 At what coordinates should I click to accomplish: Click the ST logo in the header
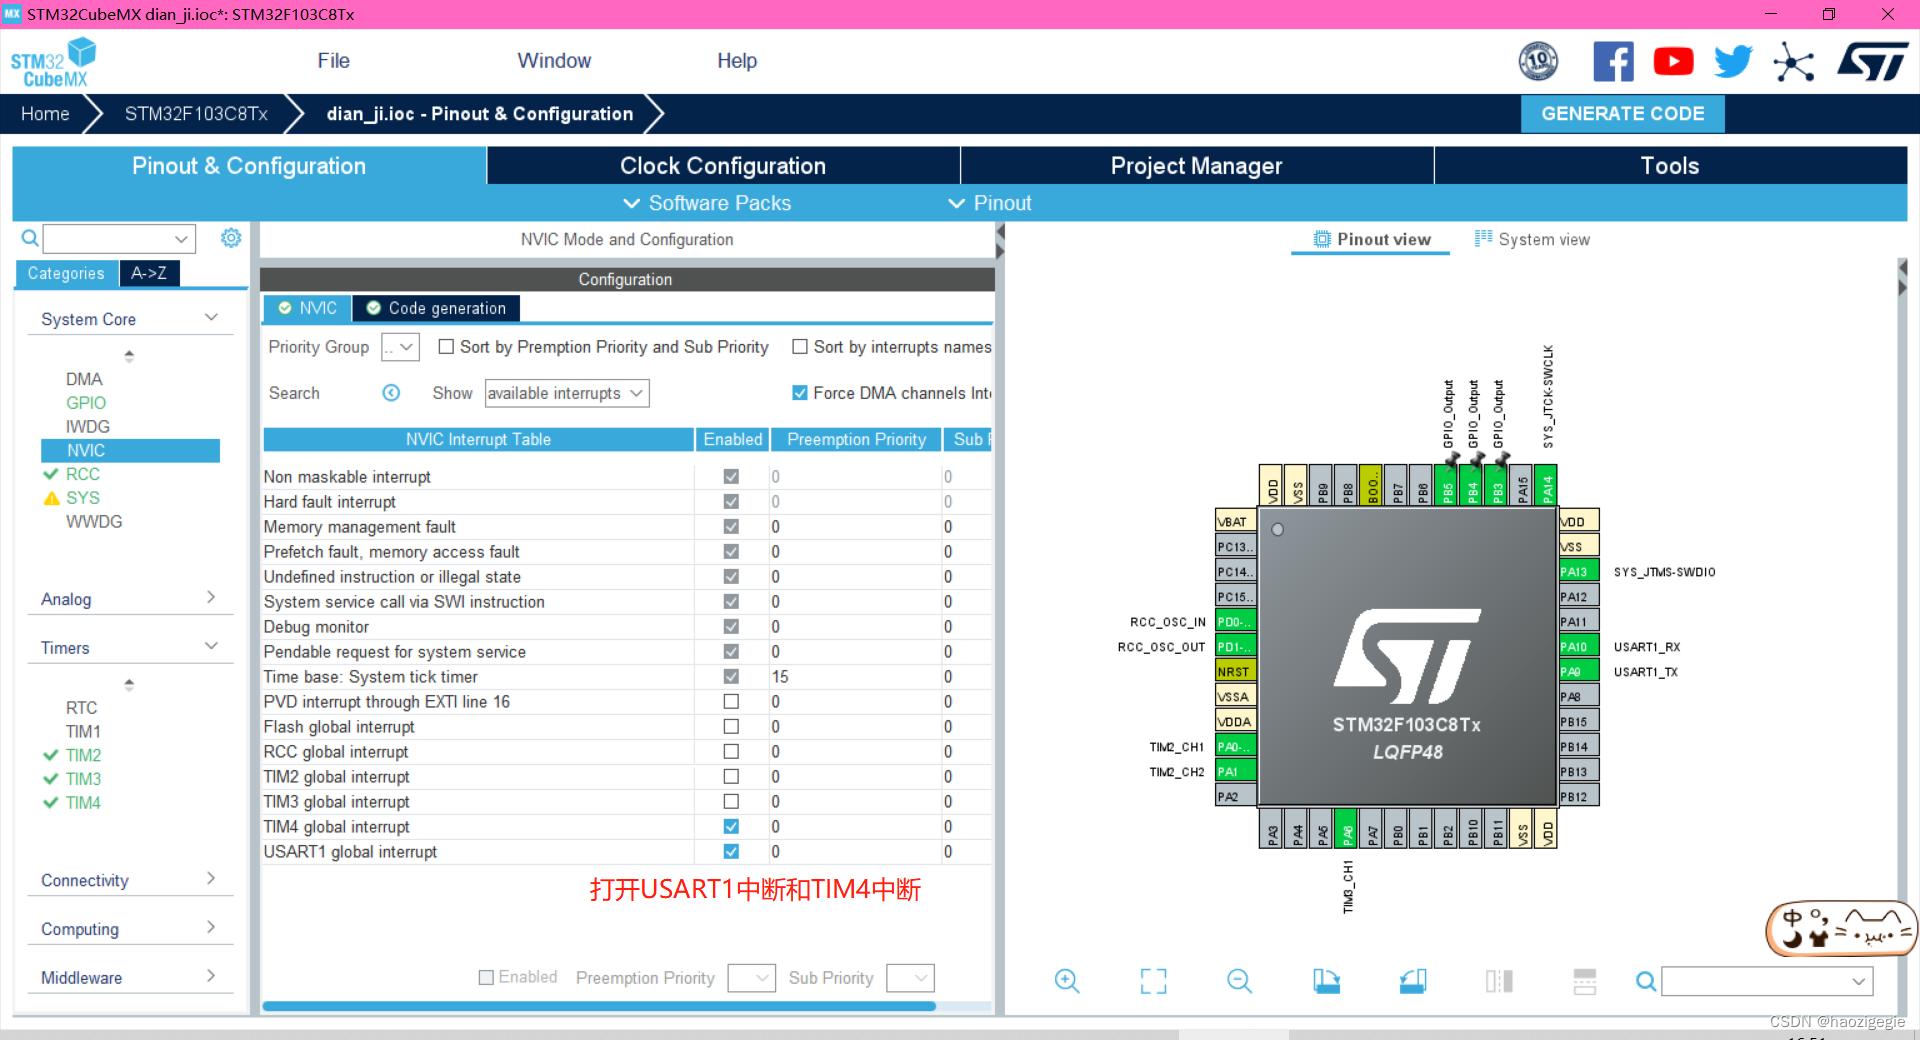pos(1872,62)
